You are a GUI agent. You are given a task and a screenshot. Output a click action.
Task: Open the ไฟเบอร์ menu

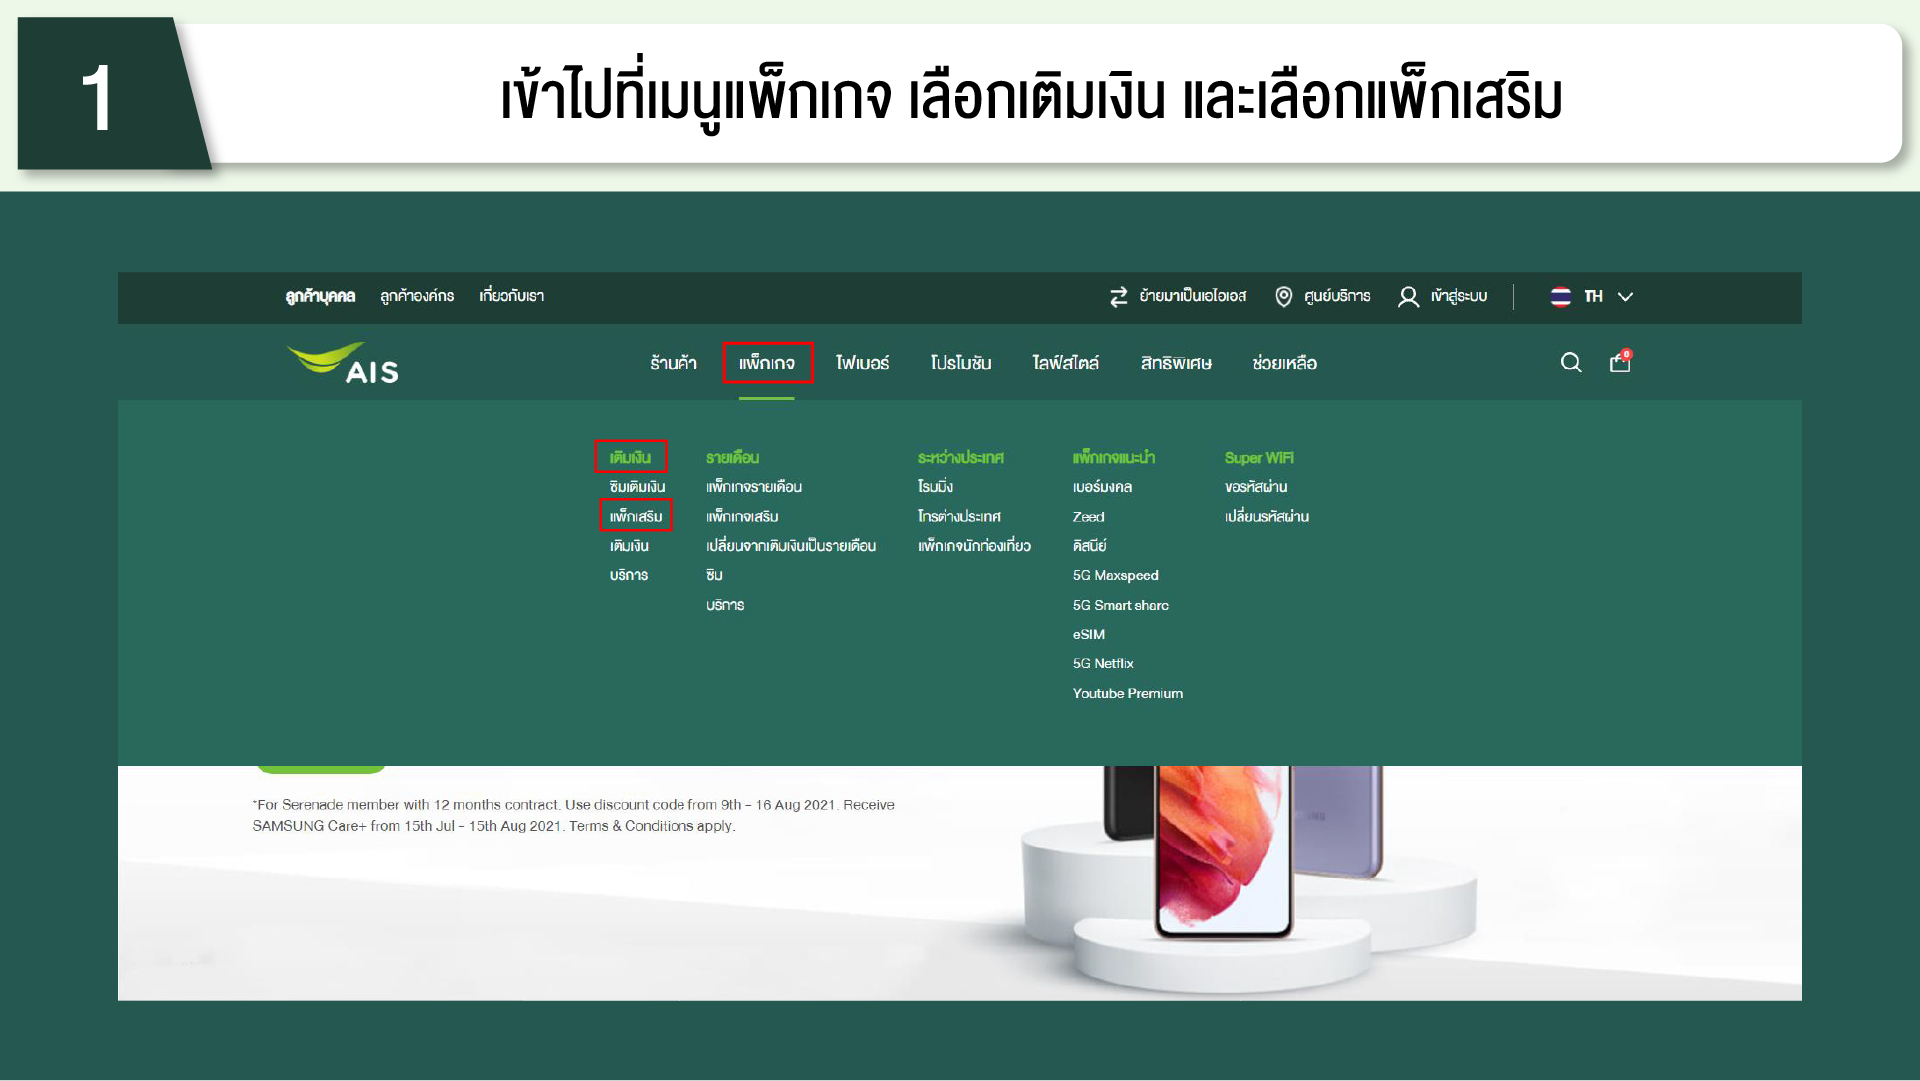click(x=862, y=363)
